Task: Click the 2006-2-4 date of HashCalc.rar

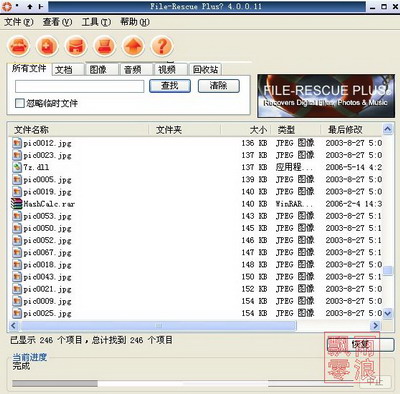Action: pos(354,204)
